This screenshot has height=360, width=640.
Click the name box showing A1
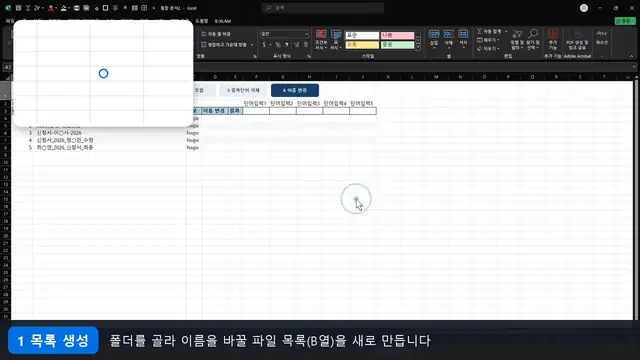[8, 67]
